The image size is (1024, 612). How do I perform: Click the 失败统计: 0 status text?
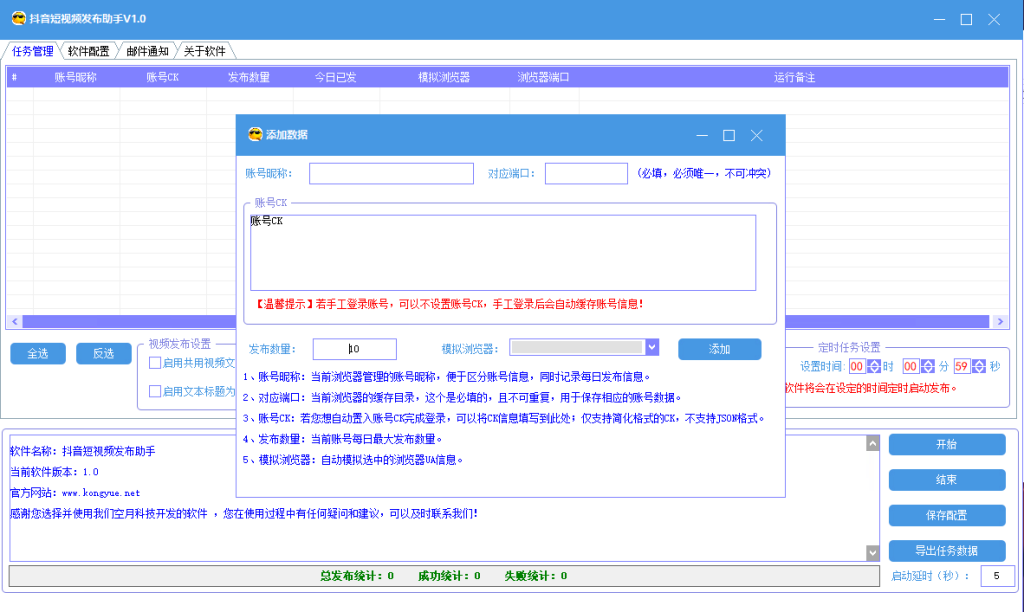(x=536, y=575)
